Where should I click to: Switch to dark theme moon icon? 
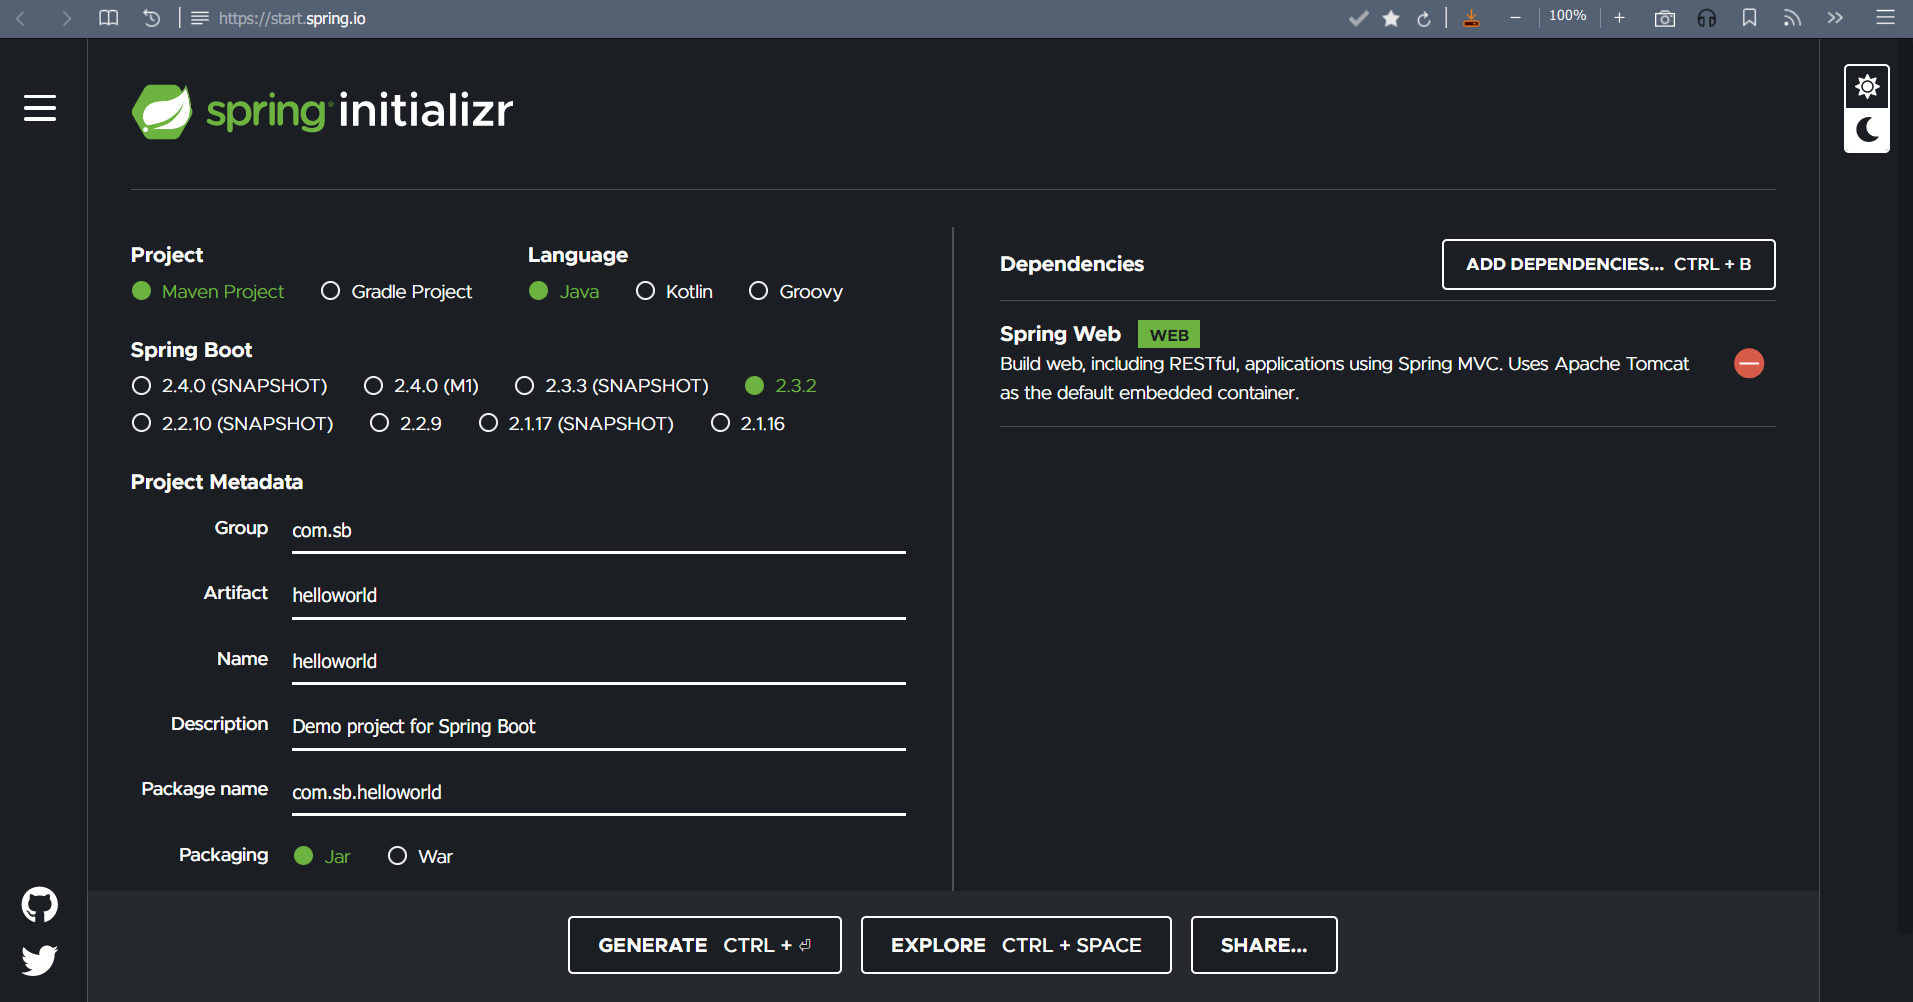tap(1867, 130)
